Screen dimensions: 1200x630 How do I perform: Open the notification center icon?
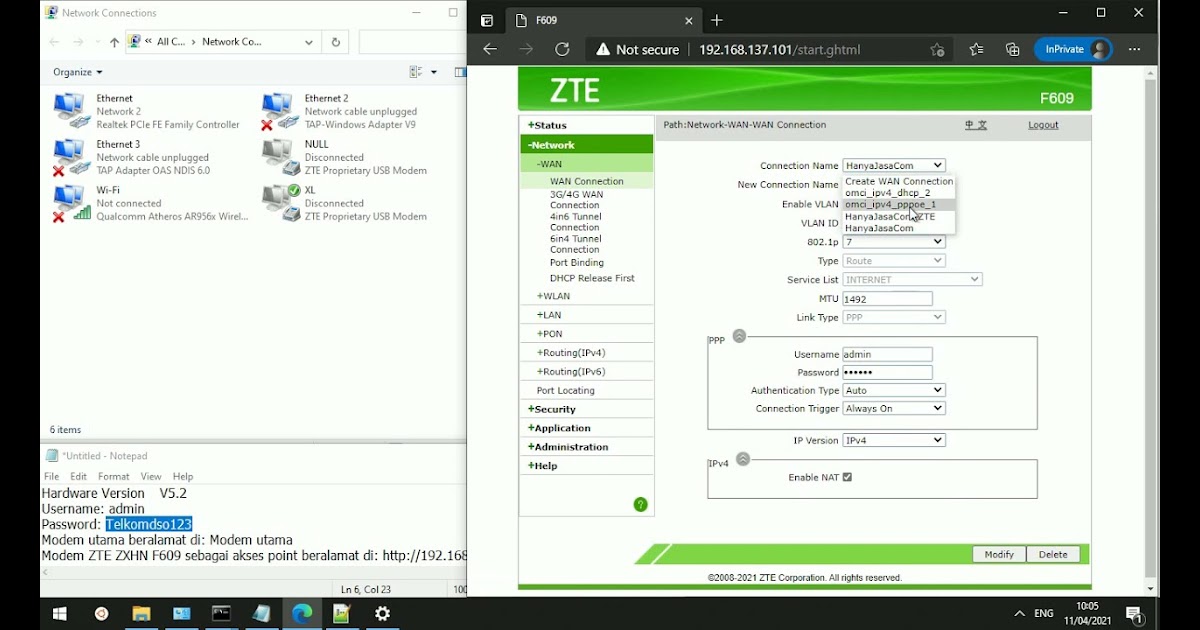tap(1134, 613)
